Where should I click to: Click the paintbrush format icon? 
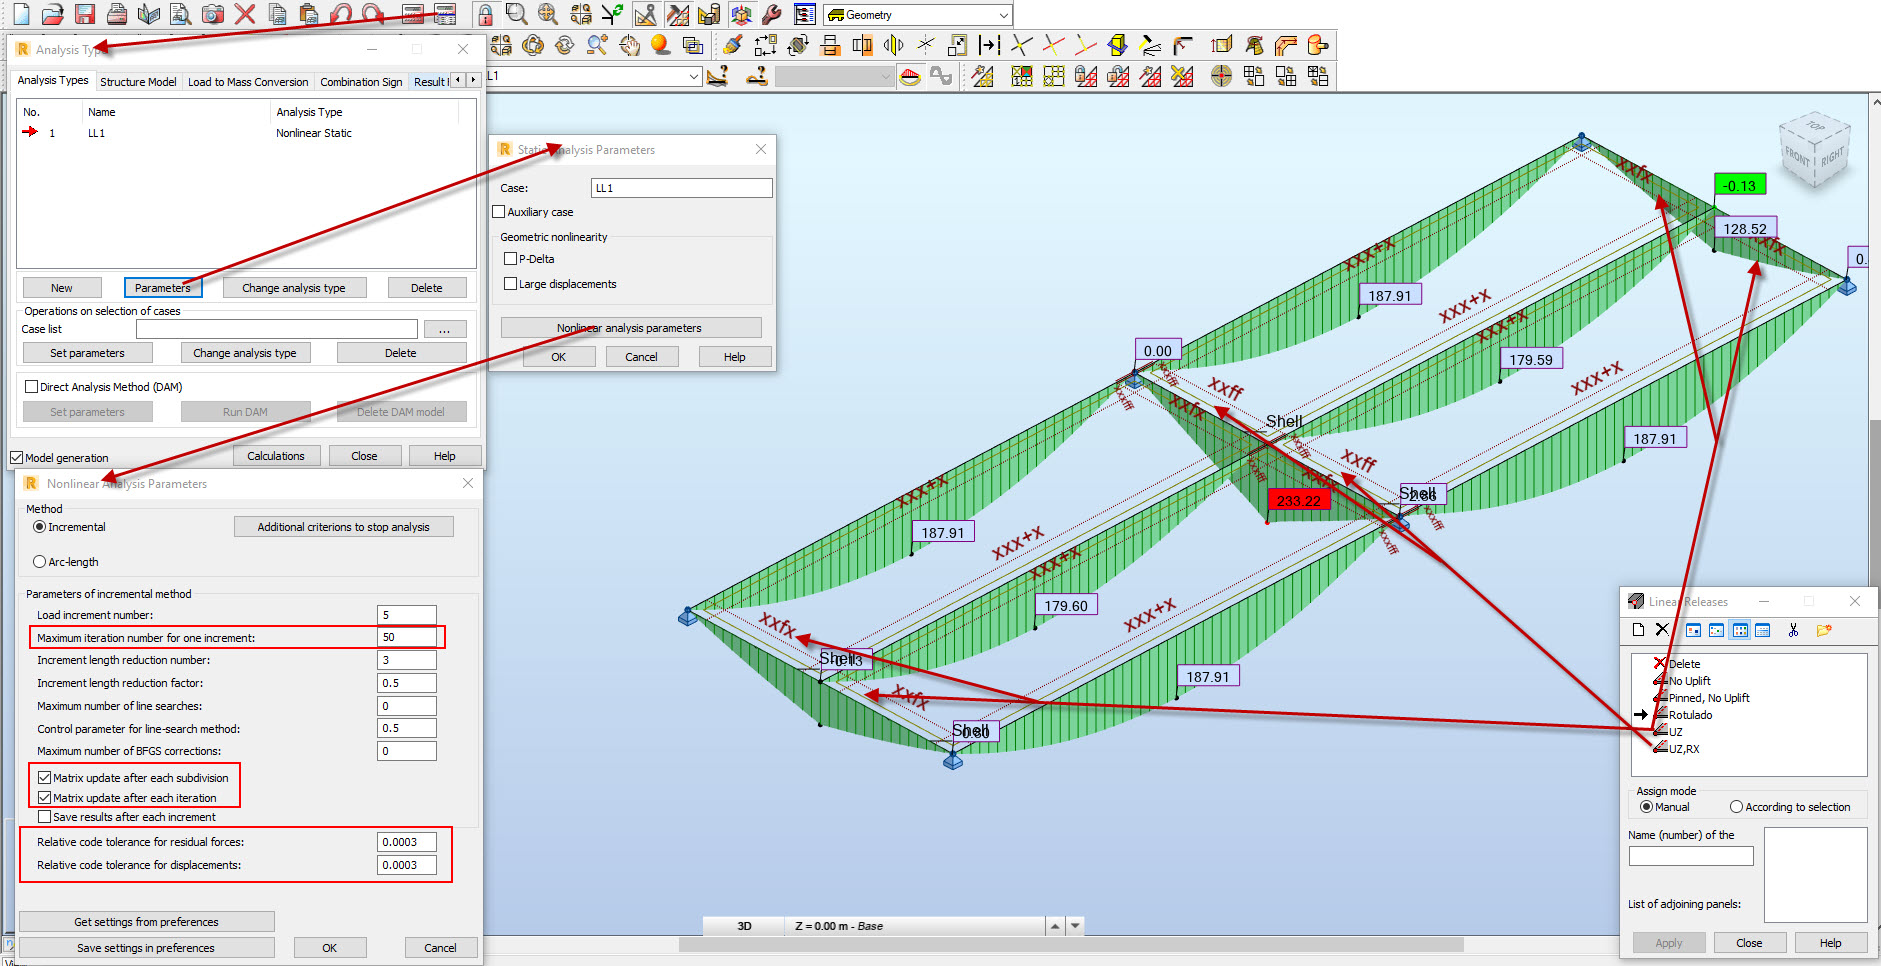(733, 45)
